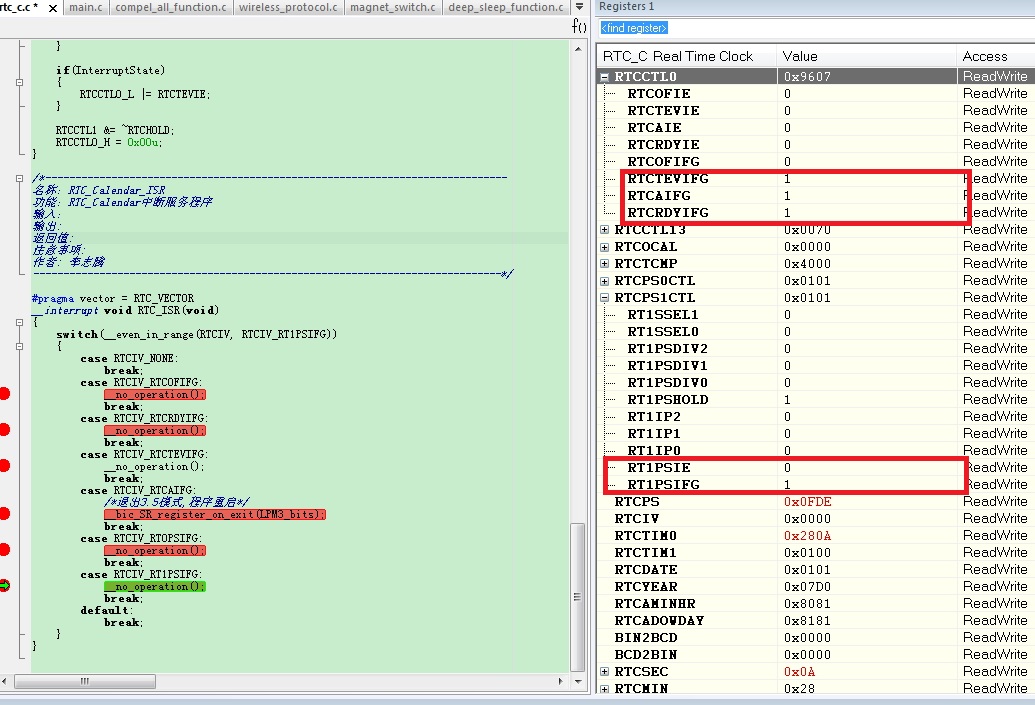Collapse the if(InterruptState) code block fold
Image resolution: width=1035 pixels, height=705 pixels.
coord(19,83)
